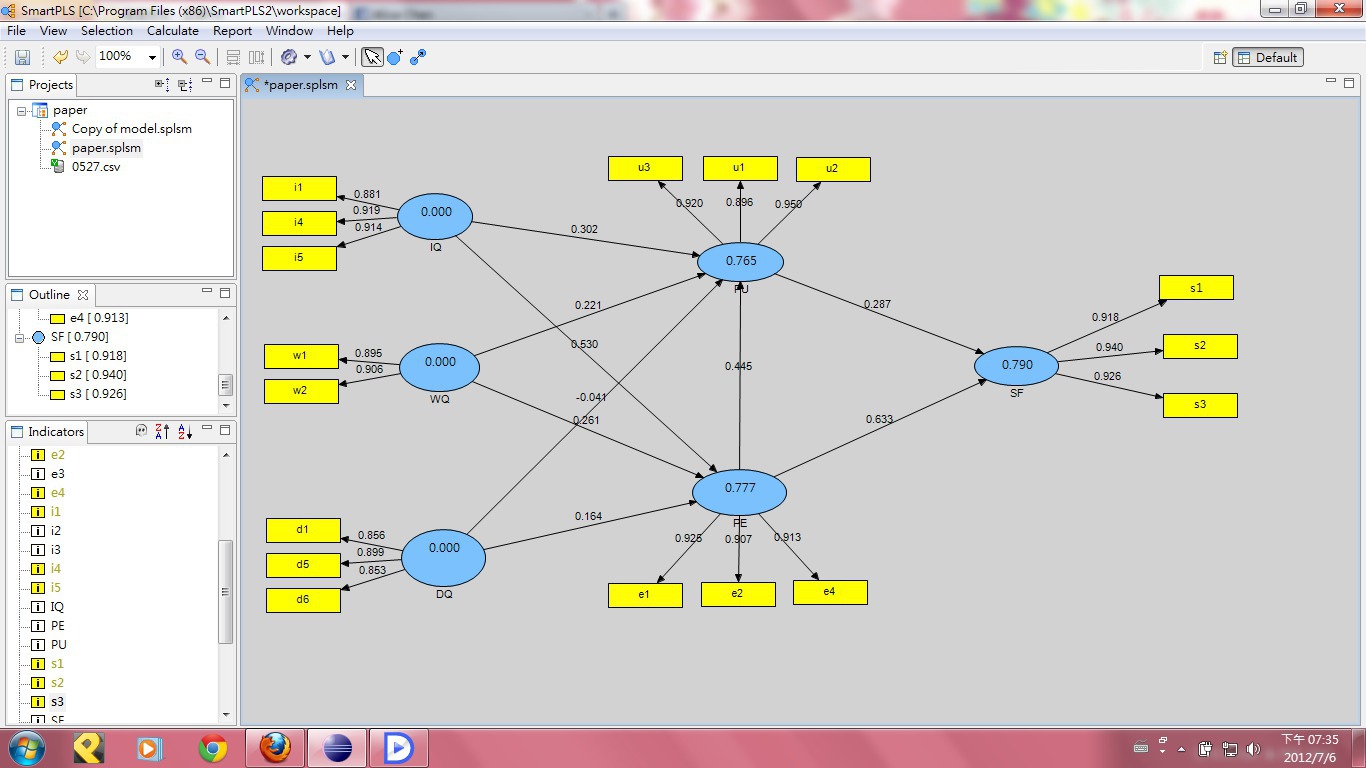
Task: Click the Open Perspective icon
Action: [1220, 58]
